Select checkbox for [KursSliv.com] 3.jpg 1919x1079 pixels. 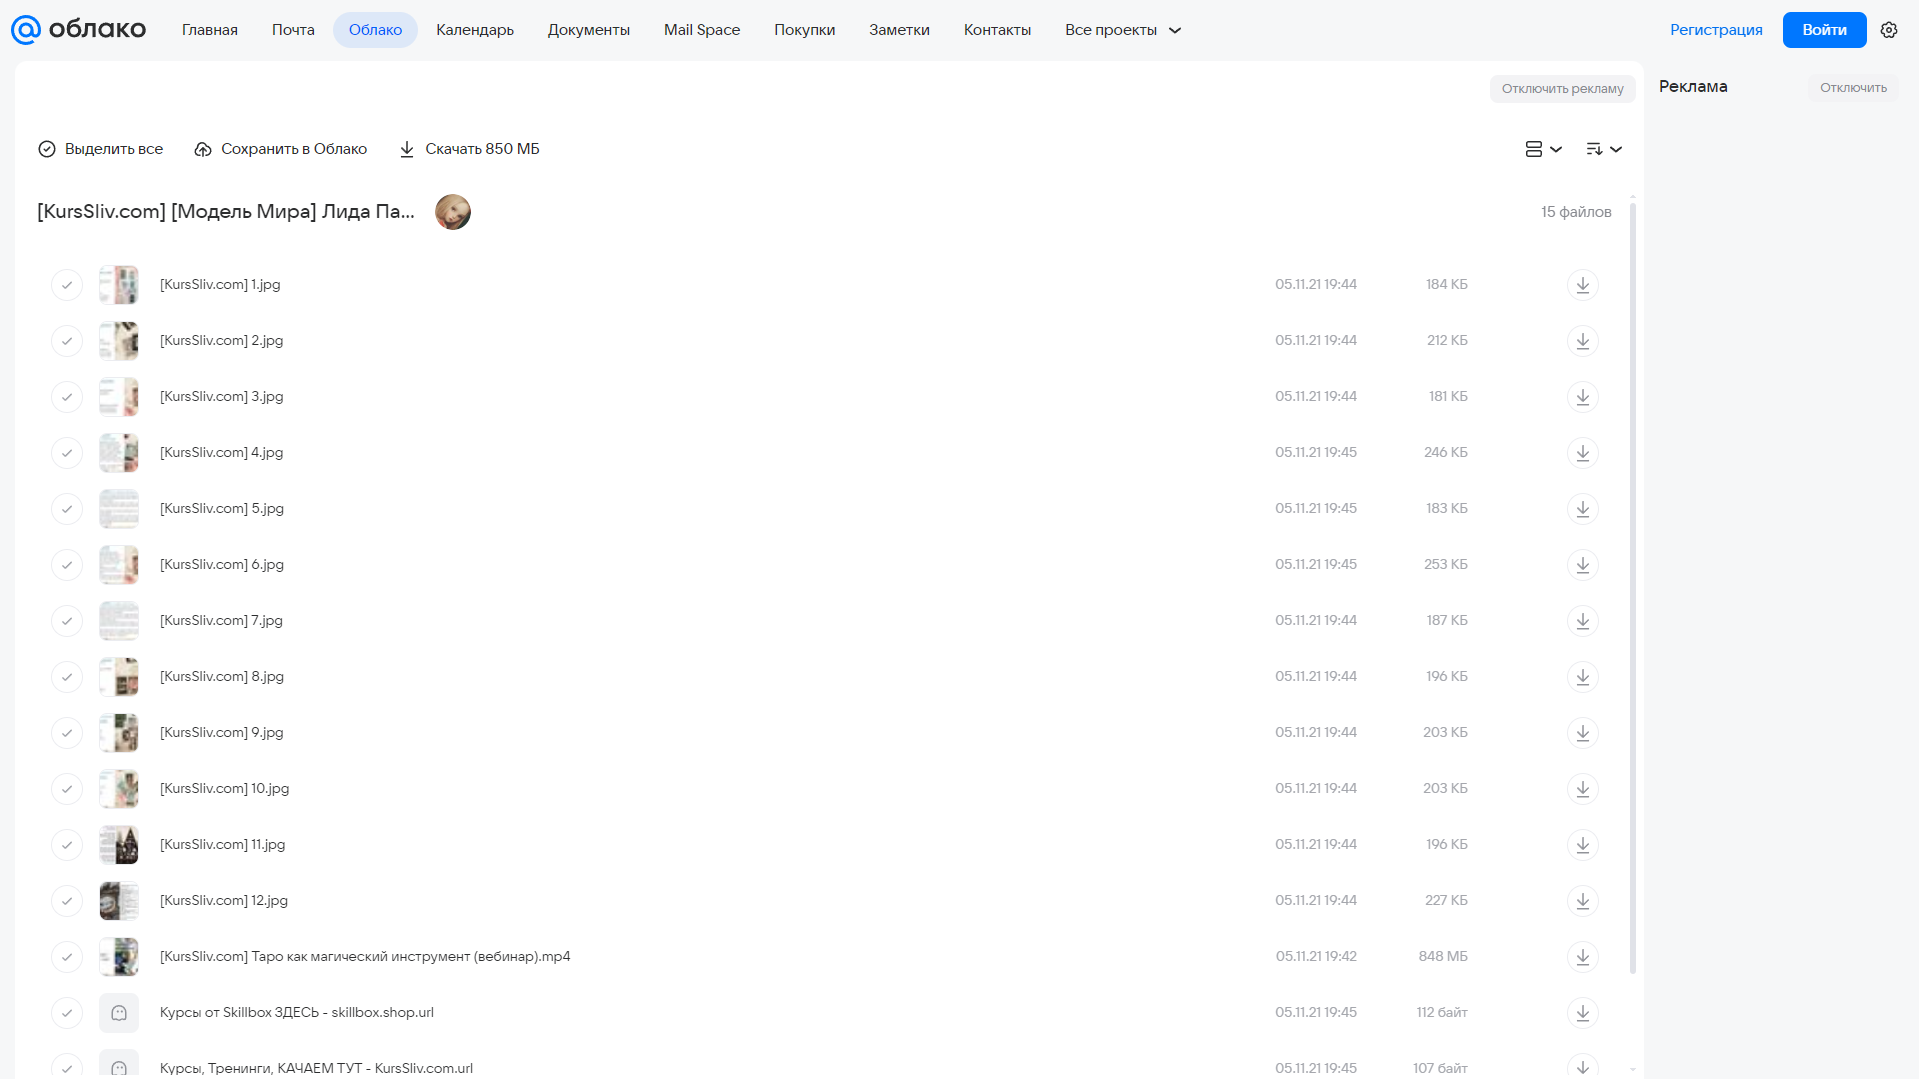click(x=66, y=397)
